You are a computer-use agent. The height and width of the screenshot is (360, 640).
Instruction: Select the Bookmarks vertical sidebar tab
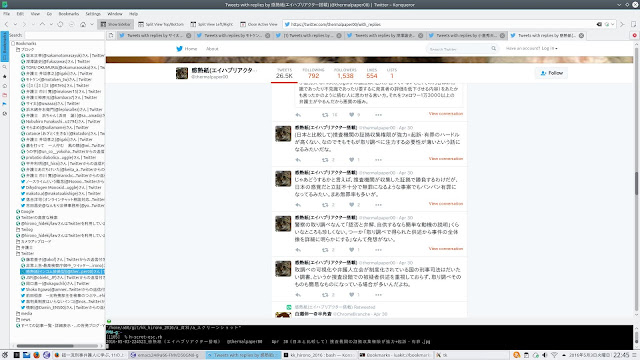(x=4, y=47)
